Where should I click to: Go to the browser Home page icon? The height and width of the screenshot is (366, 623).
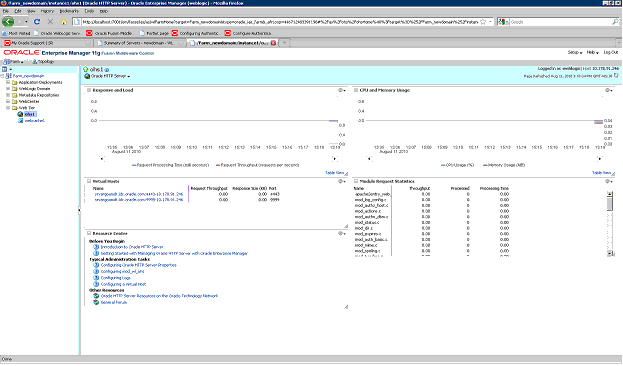click(x=63, y=22)
